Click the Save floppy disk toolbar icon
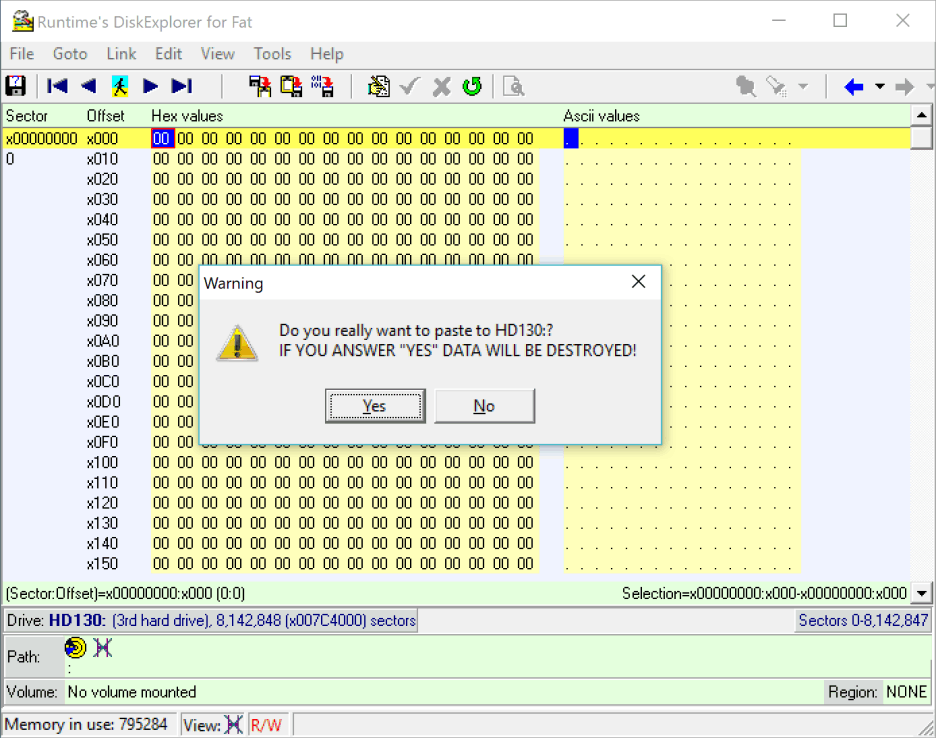This screenshot has width=936, height=738. 16,86
